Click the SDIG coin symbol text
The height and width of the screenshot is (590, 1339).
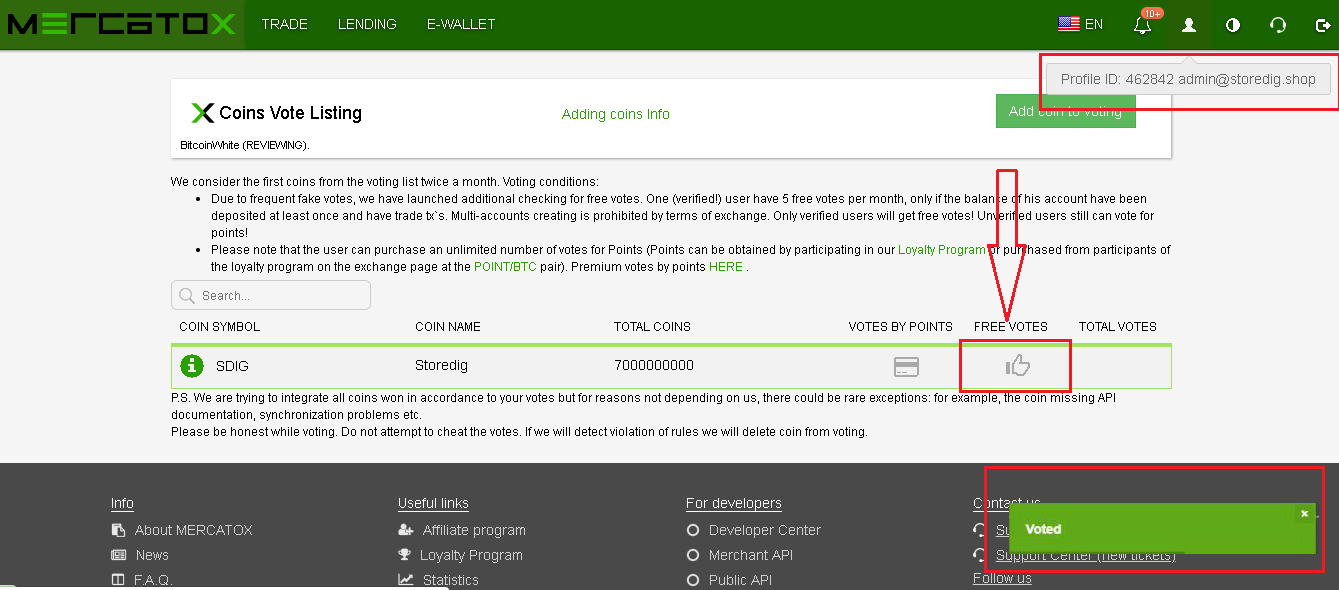(232, 366)
